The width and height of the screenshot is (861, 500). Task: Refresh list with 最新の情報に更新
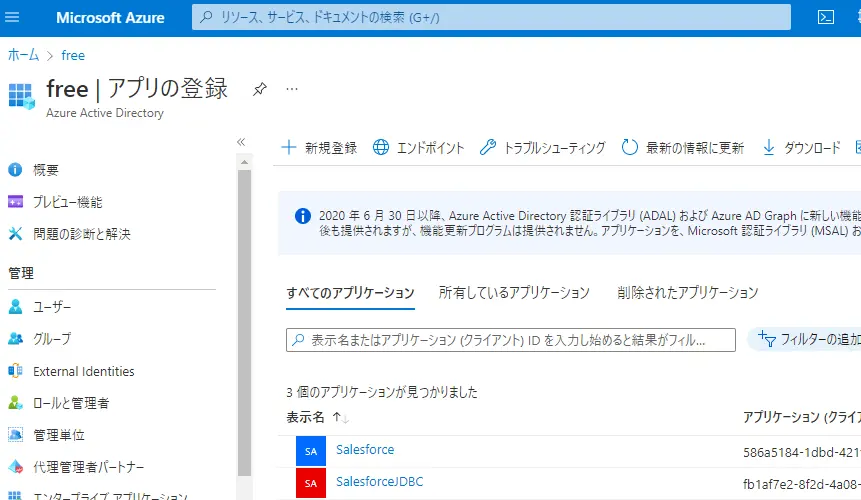pyautogui.click(x=683, y=148)
